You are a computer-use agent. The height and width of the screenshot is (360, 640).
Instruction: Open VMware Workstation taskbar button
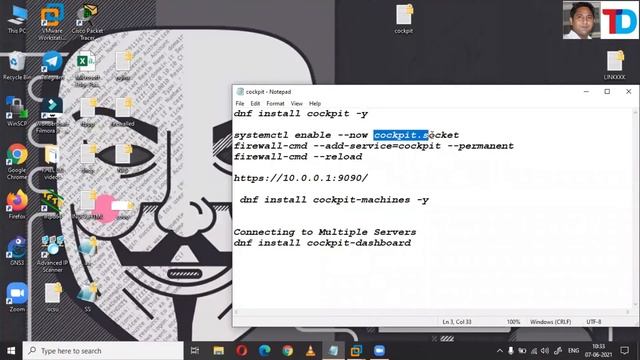coord(356,351)
